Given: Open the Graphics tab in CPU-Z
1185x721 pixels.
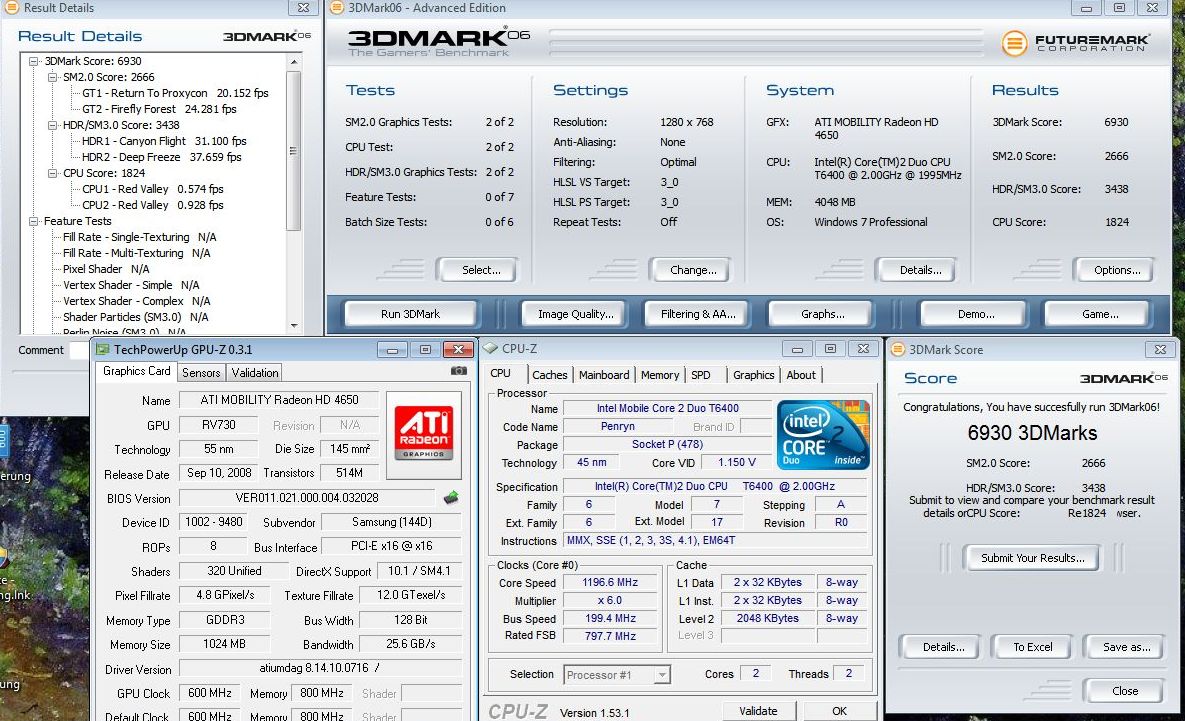Looking at the screenshot, I should tap(753, 375).
